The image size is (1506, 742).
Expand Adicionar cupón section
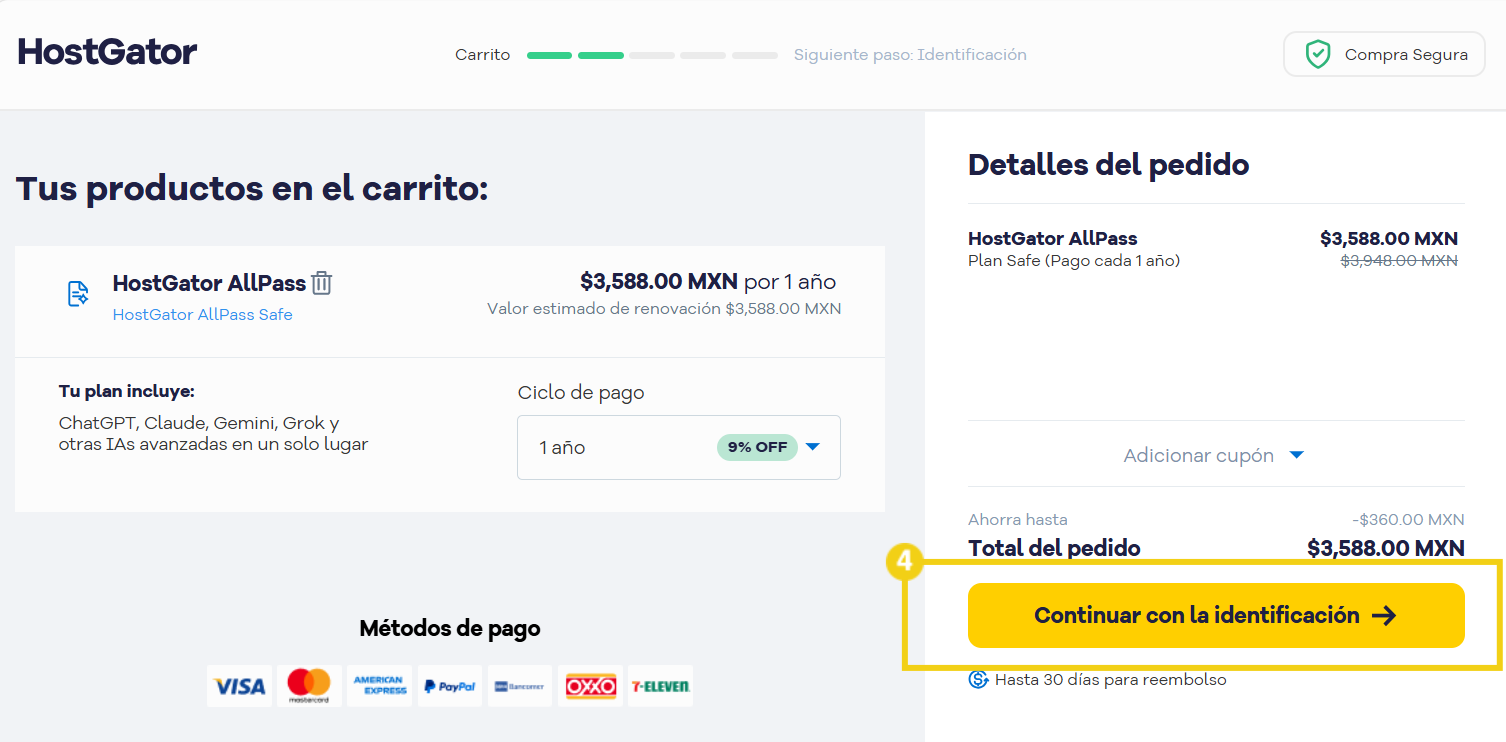[1214, 455]
